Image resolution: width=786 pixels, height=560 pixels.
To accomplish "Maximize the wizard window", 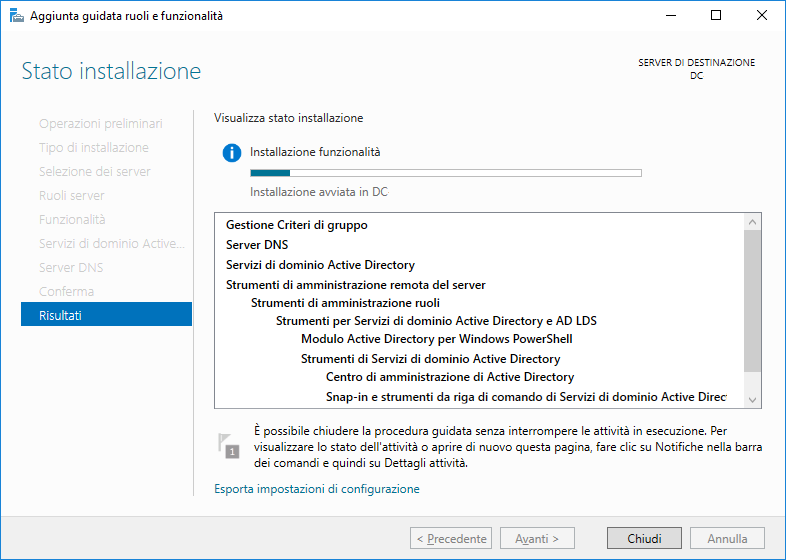I will pyautogui.click(x=716, y=16).
